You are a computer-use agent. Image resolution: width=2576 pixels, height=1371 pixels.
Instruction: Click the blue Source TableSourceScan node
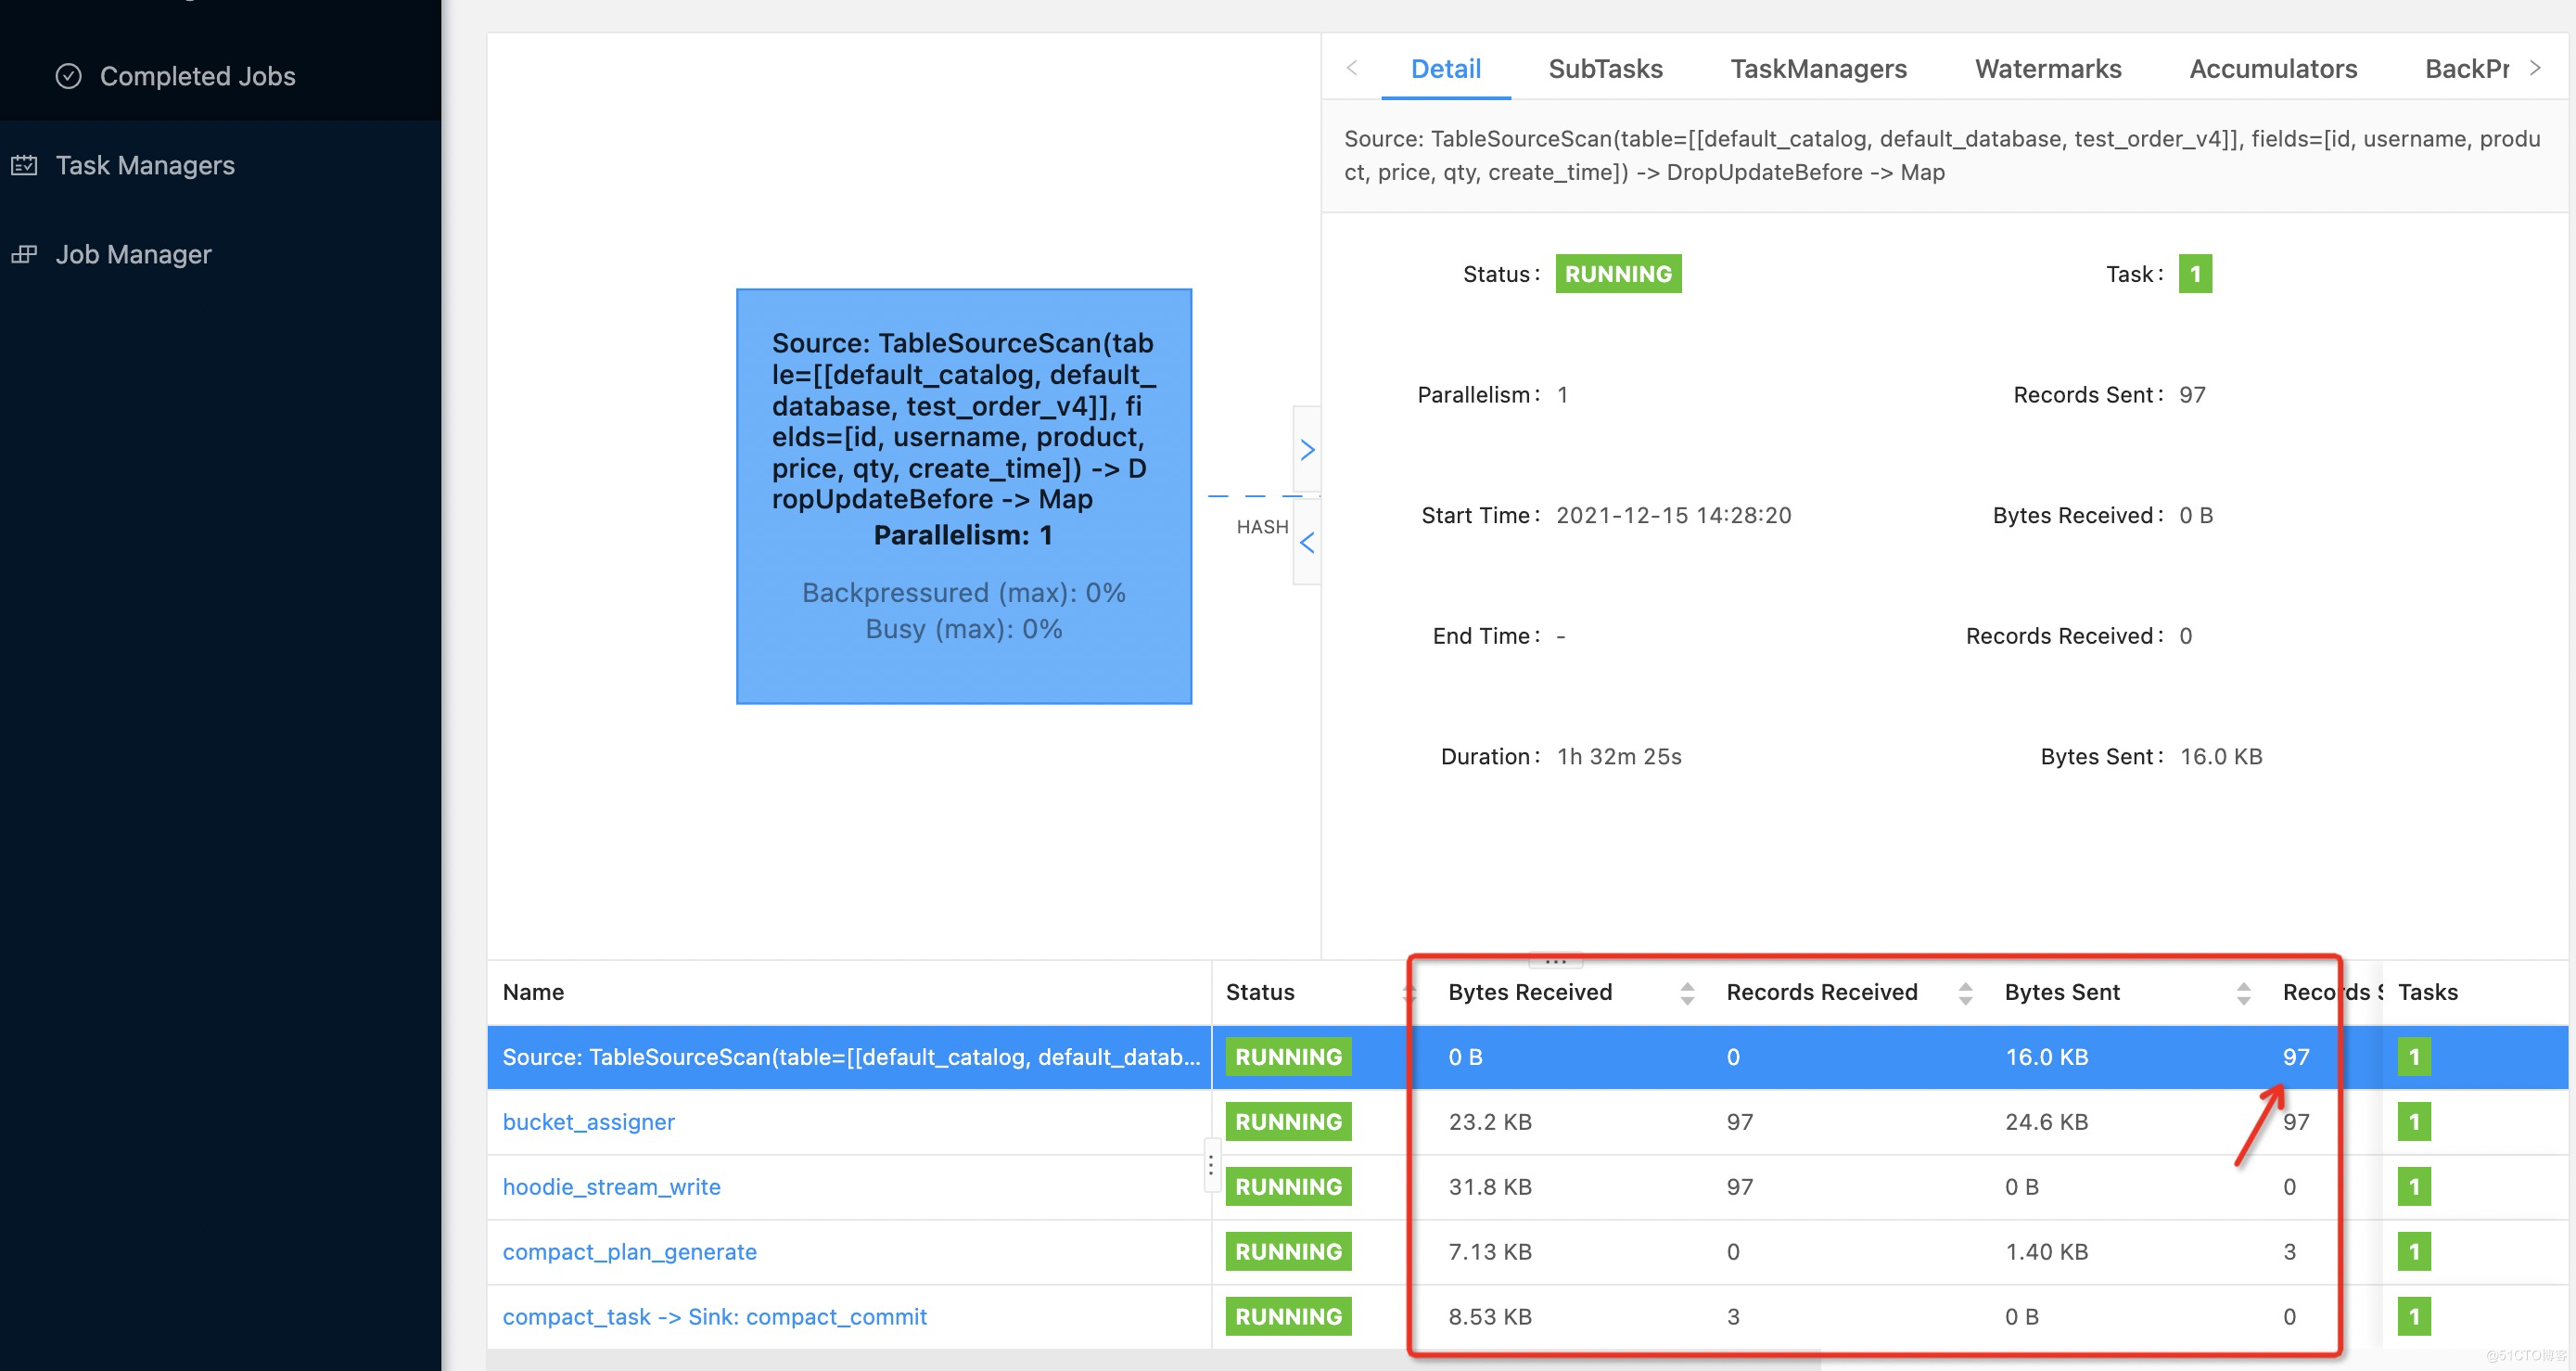pos(963,496)
